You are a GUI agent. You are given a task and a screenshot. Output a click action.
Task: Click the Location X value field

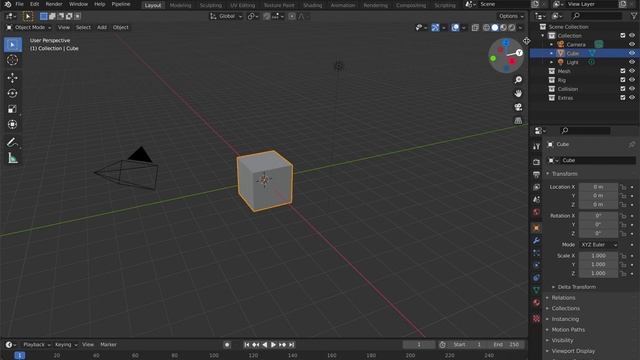598,187
